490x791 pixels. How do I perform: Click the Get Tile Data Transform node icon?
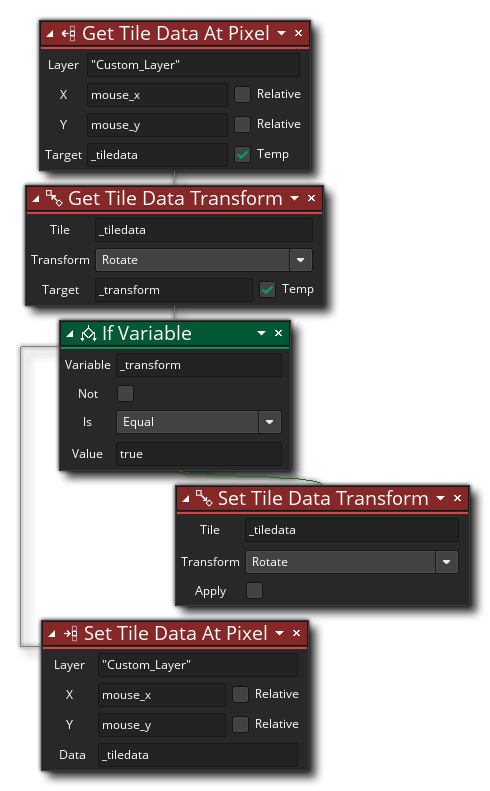[54, 198]
